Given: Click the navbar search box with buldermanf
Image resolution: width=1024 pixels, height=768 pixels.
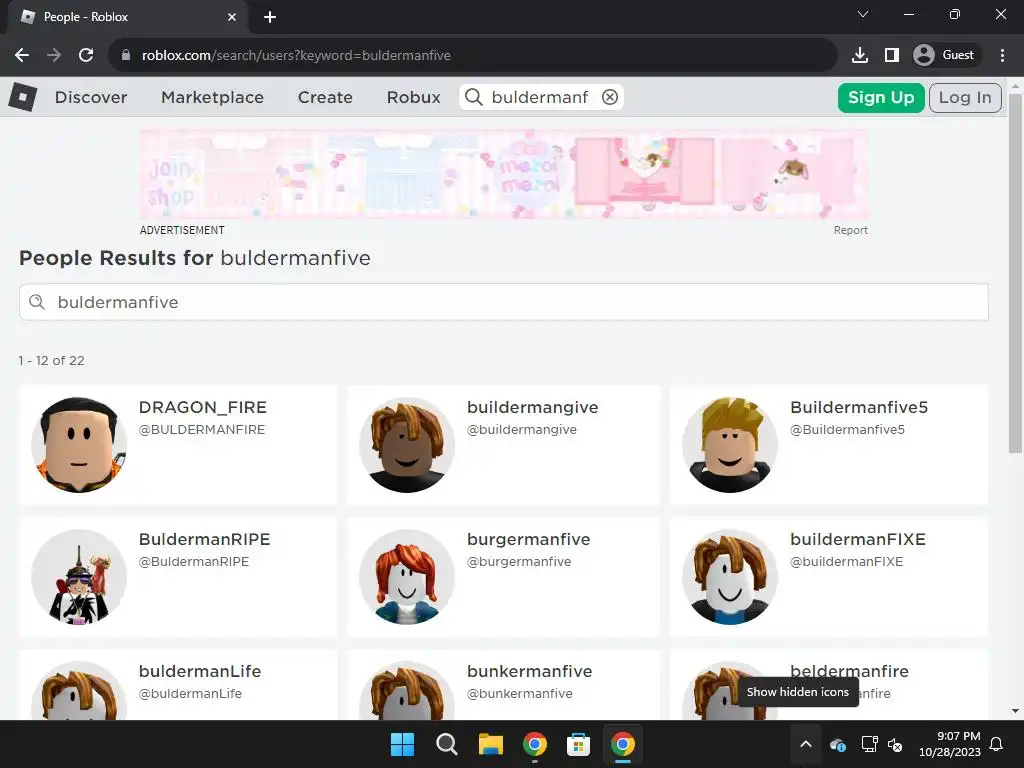Looking at the screenshot, I should click(x=541, y=97).
